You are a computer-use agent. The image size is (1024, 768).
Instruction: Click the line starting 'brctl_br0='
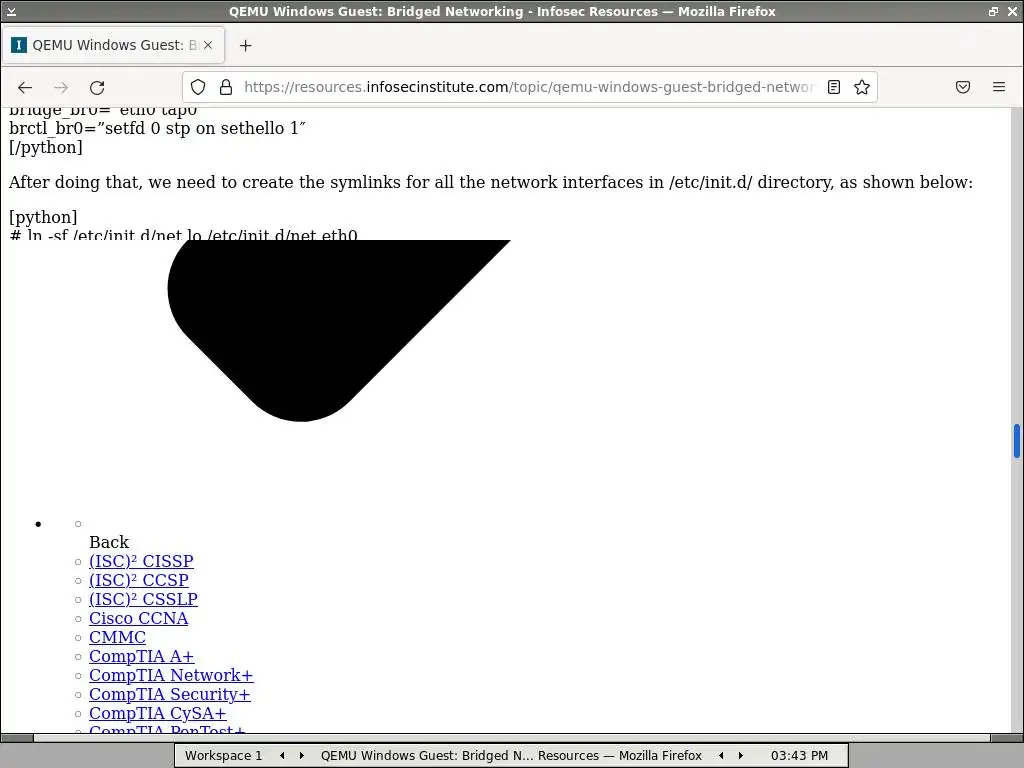pyautogui.click(x=157, y=128)
